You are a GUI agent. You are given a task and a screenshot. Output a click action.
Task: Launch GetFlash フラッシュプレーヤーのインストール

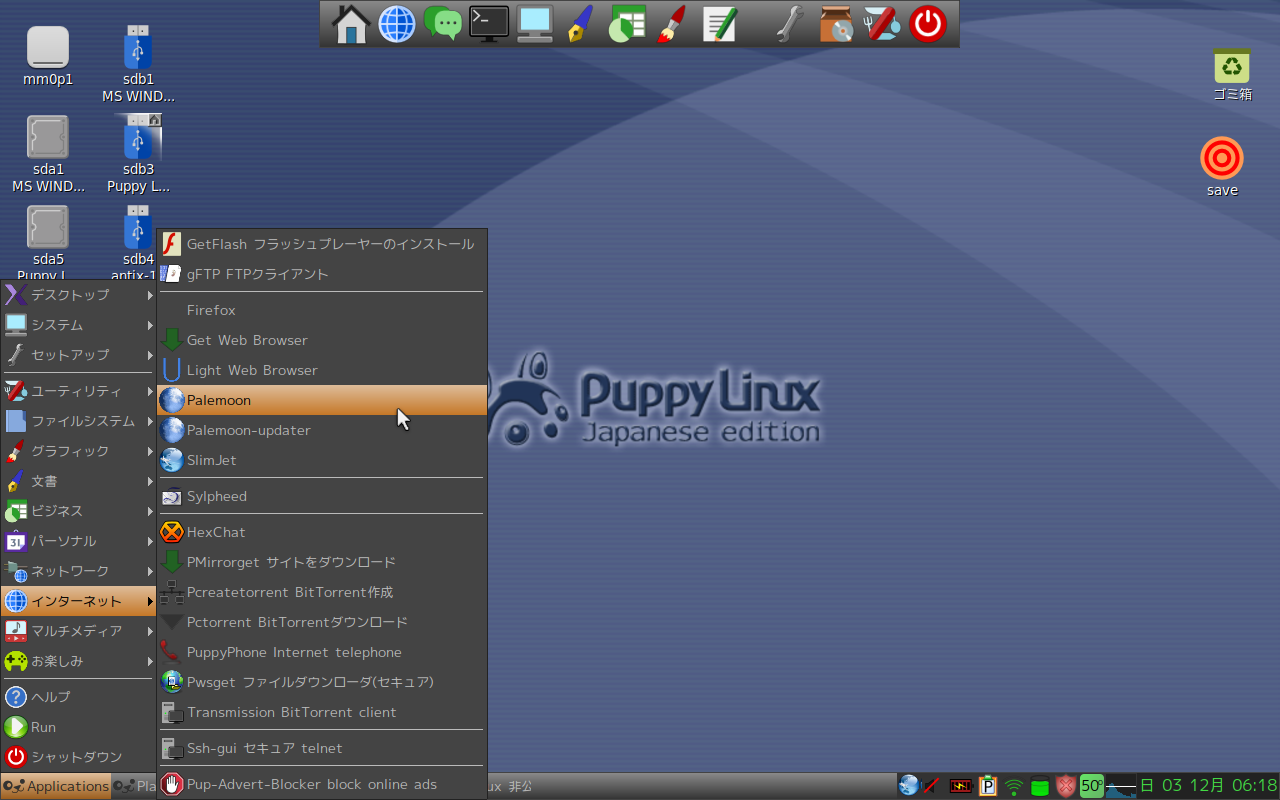click(x=322, y=244)
